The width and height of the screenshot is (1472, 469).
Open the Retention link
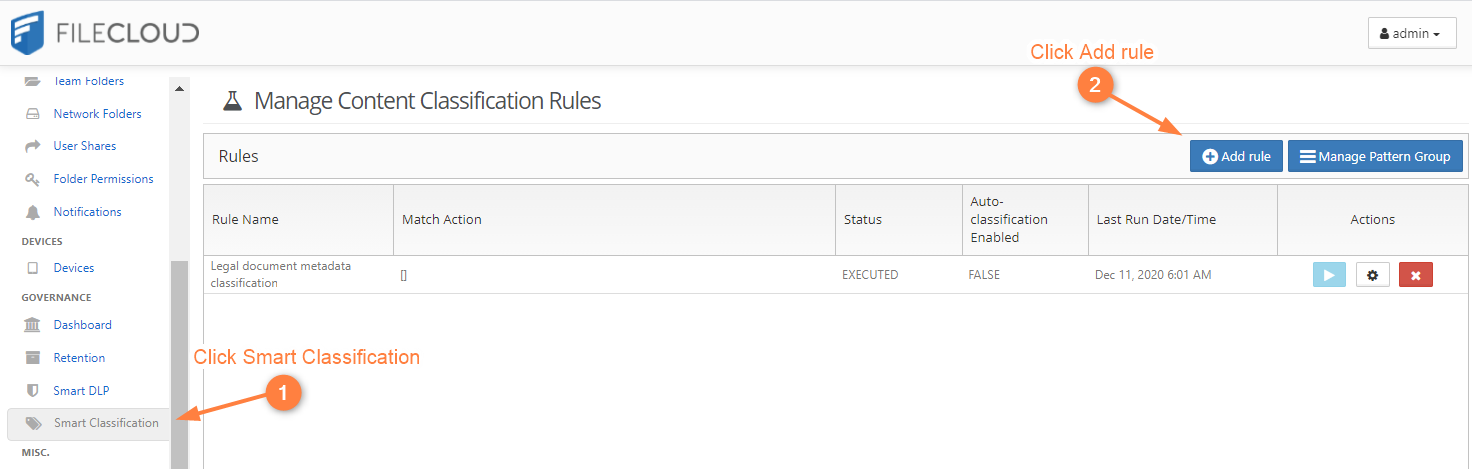[x=79, y=358]
